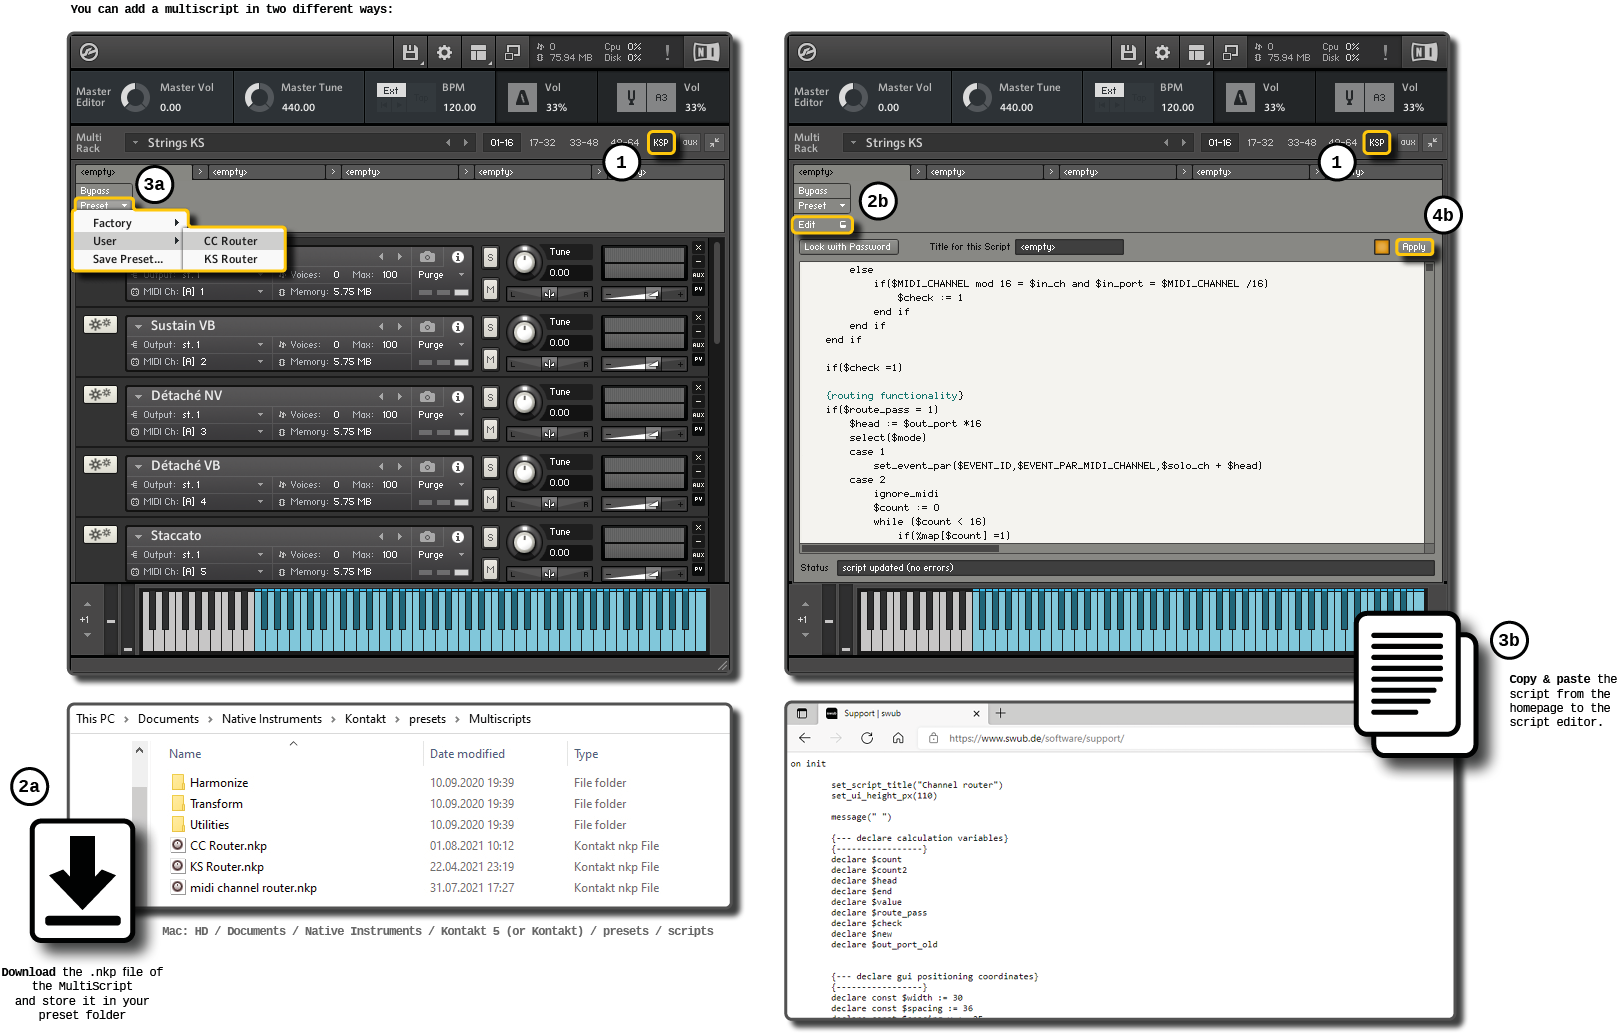Click the browser home icon
The width and height of the screenshot is (1622, 1034).
(x=898, y=738)
